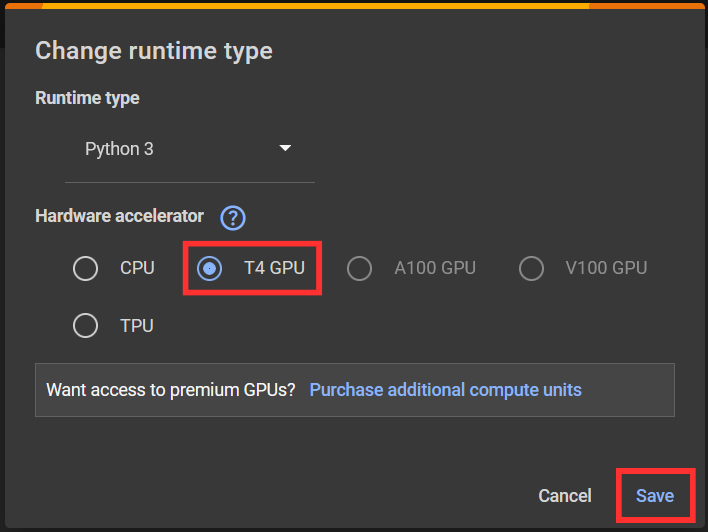Click the 'CPU' option label text
Screen dimensions: 708x532
pos(137,268)
